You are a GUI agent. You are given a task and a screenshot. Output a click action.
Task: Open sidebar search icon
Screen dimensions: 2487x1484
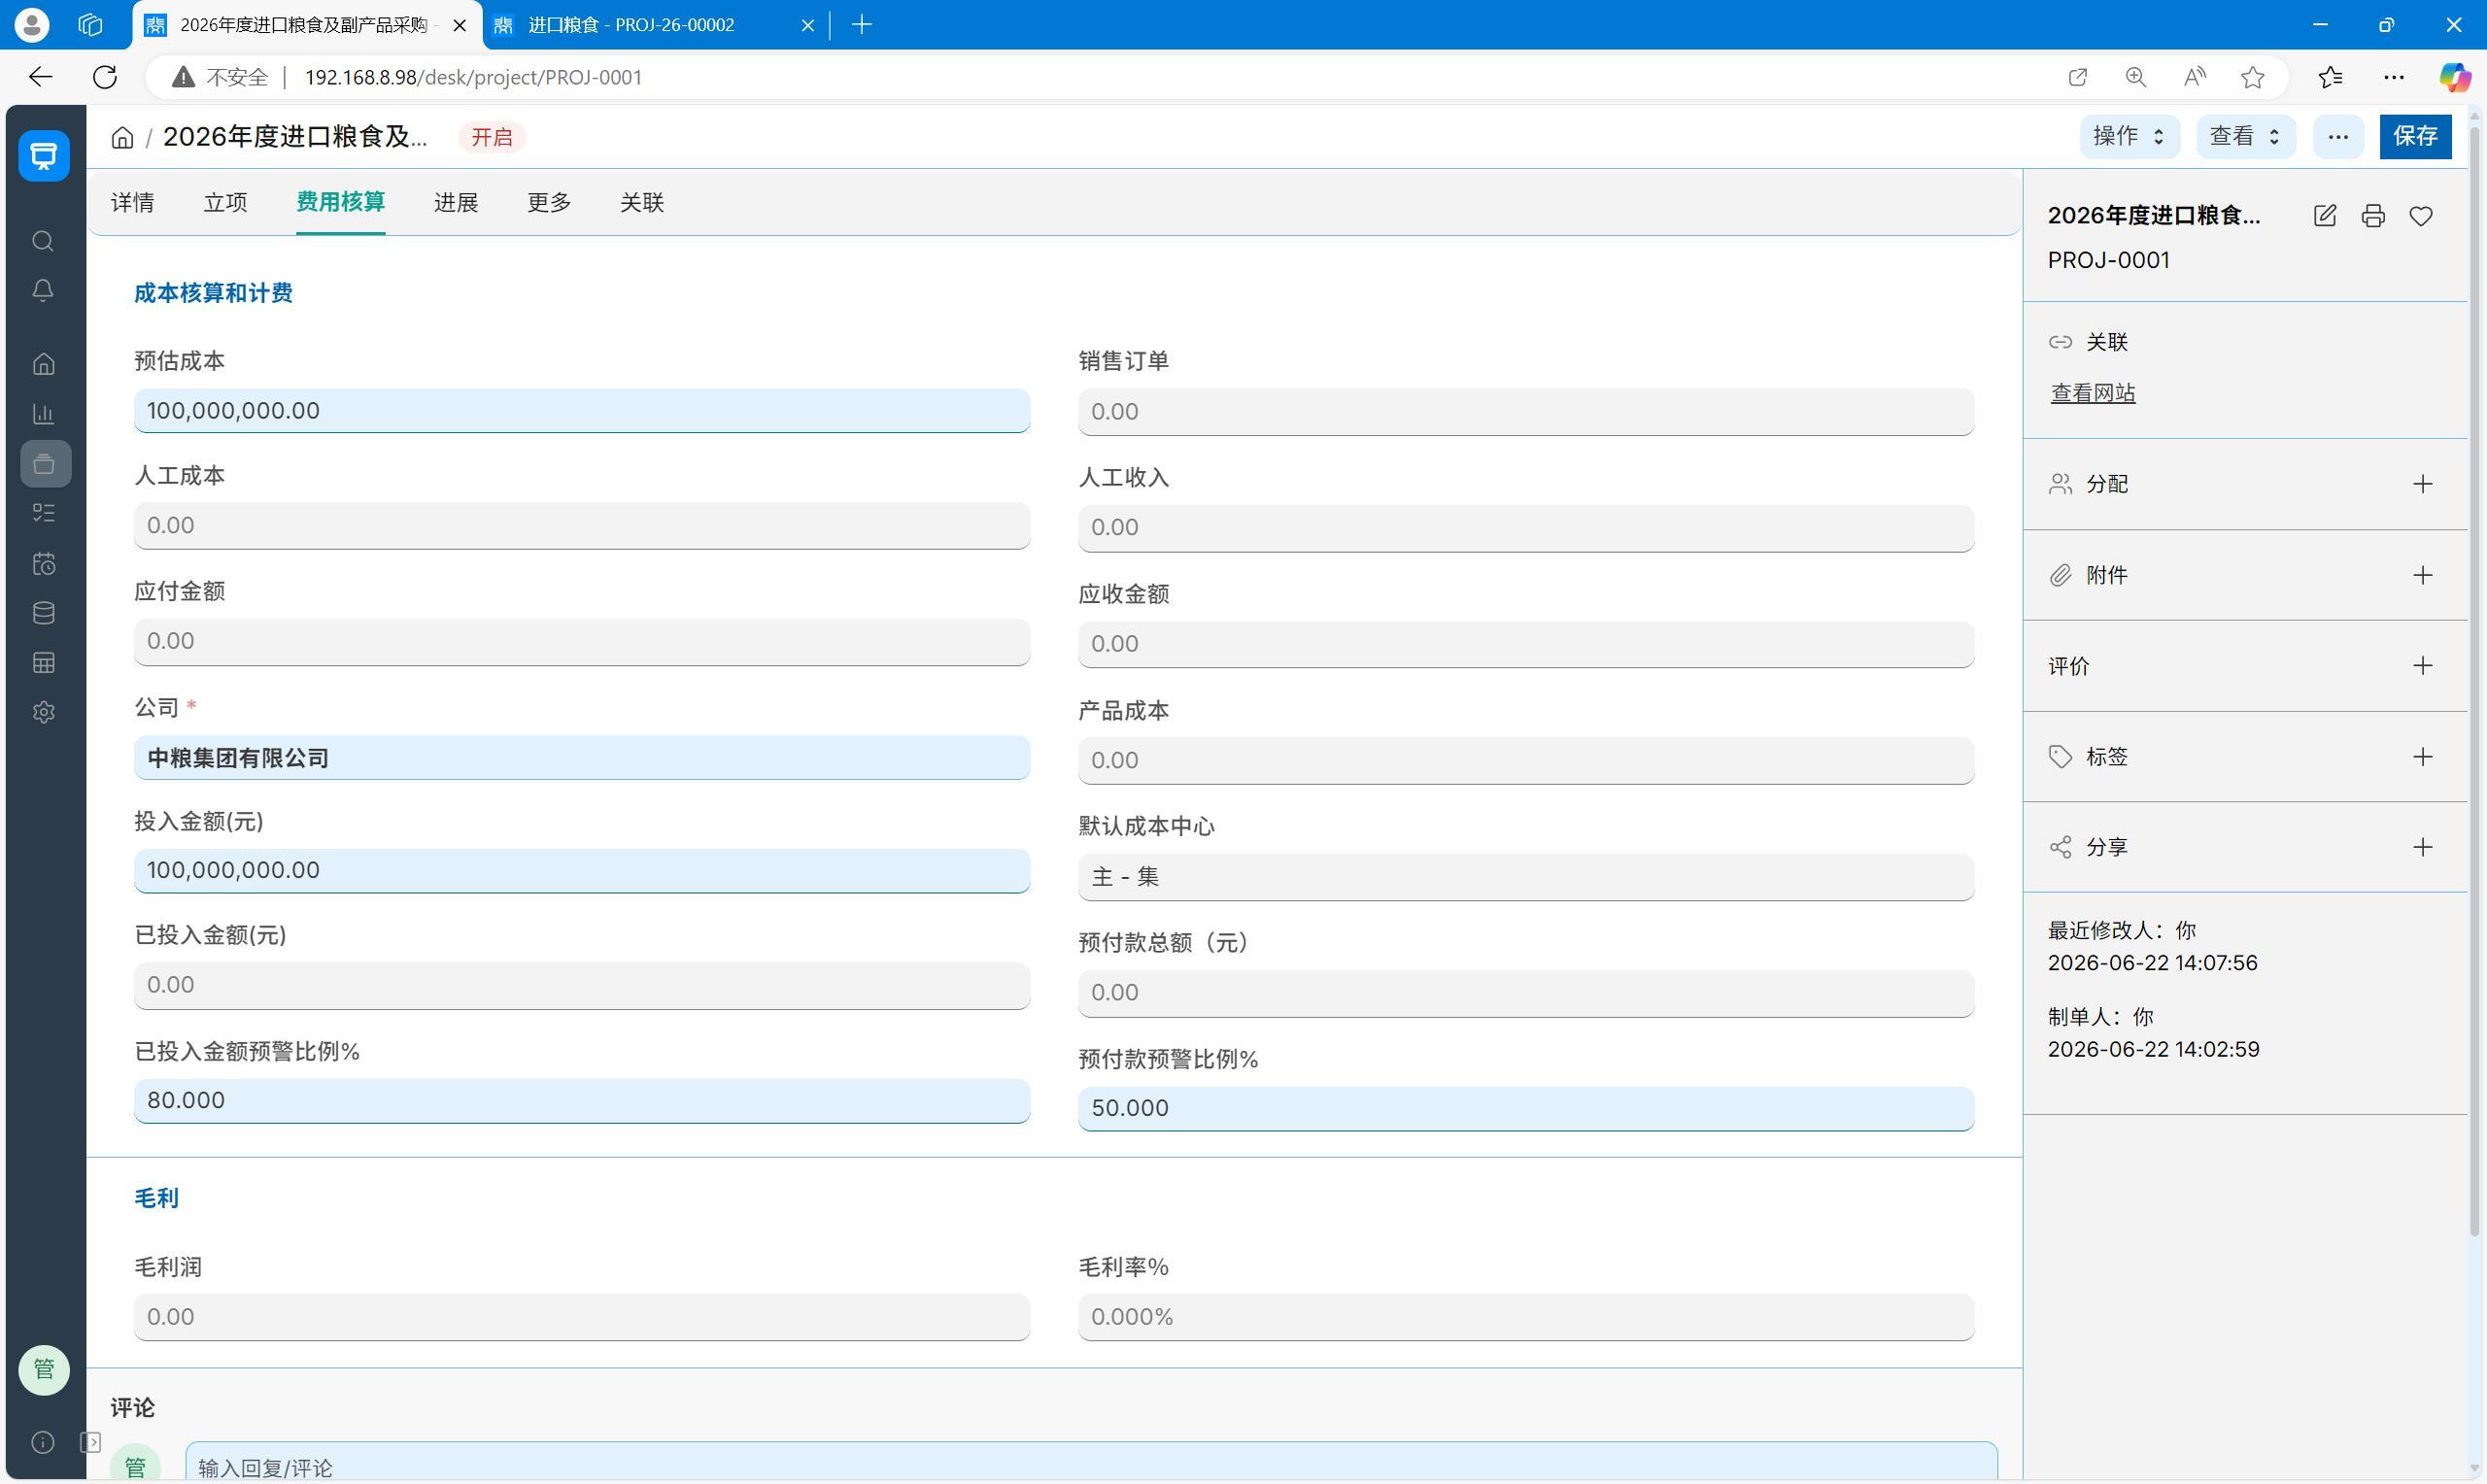tap(43, 241)
